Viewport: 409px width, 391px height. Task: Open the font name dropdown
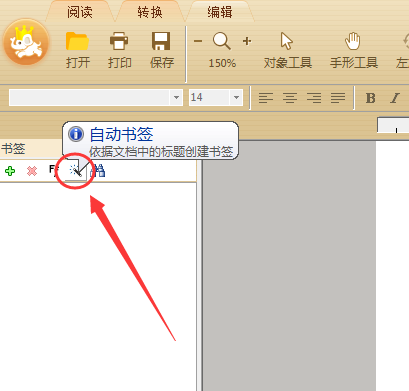coord(176,98)
